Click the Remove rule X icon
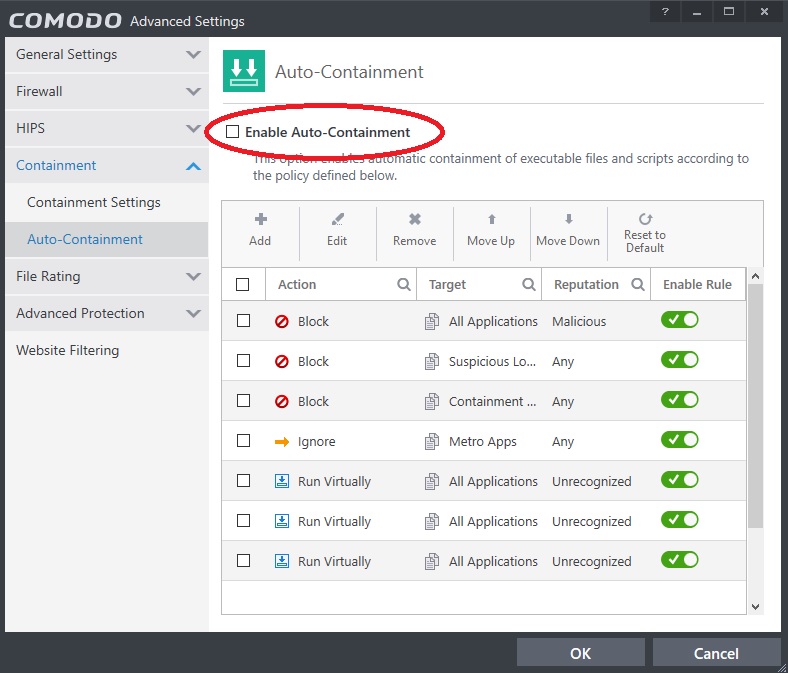 tap(414, 220)
